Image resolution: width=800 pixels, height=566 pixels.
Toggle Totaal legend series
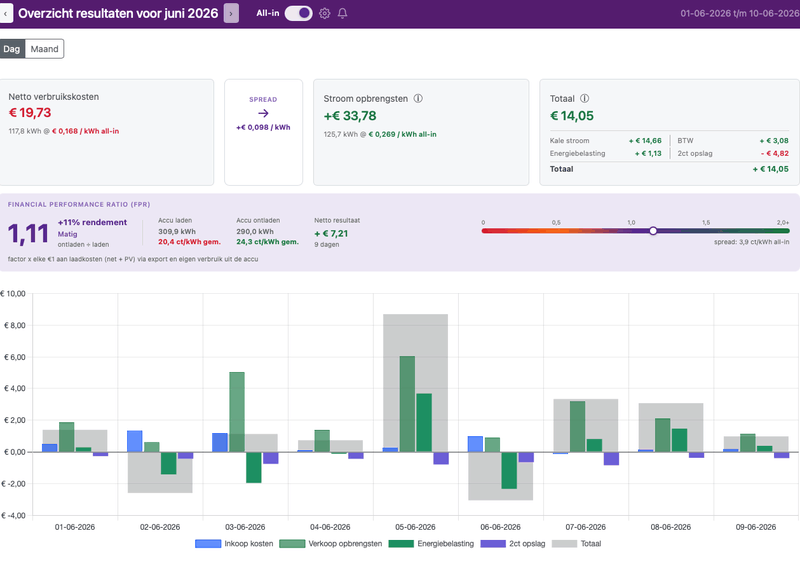click(x=577, y=544)
